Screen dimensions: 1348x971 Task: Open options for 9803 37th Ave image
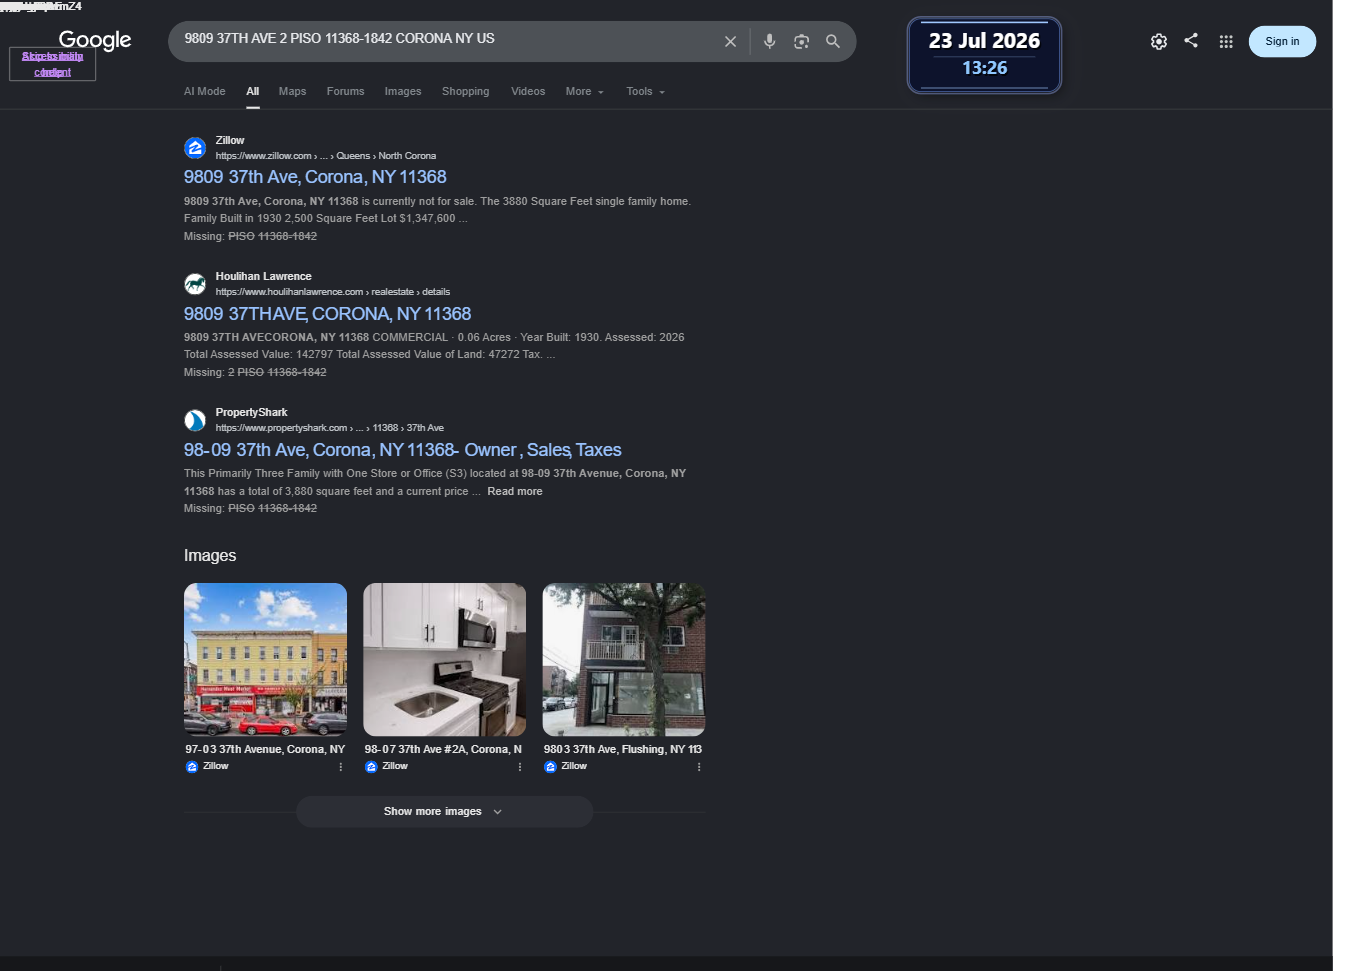click(x=699, y=767)
